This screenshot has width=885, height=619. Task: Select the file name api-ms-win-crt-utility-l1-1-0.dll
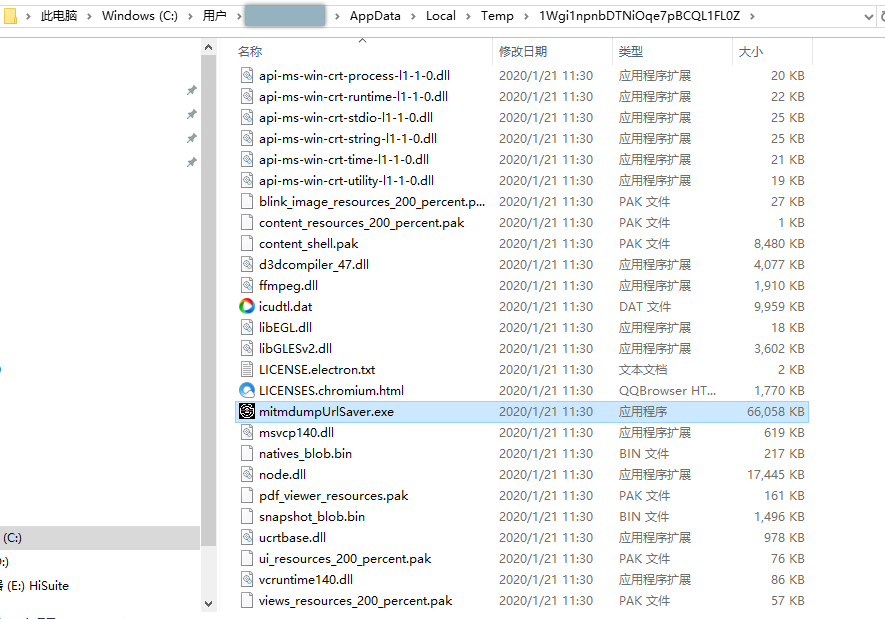(x=347, y=181)
